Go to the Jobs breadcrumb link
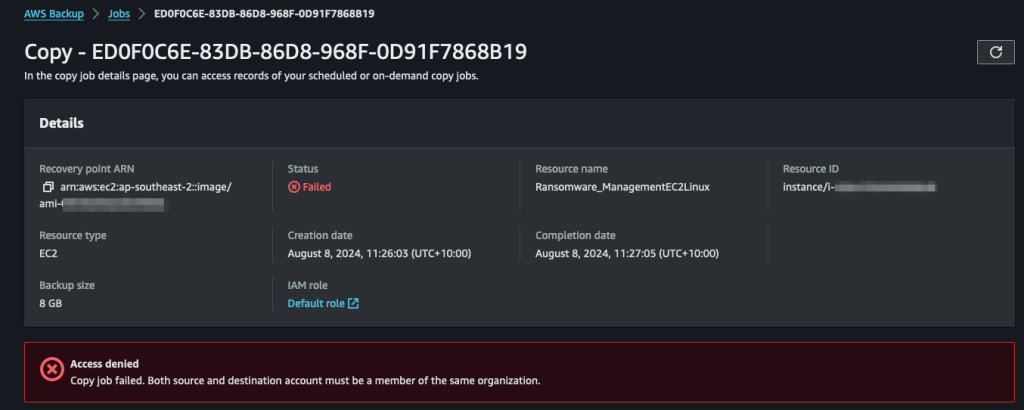Screen dimensions: 1024x410 point(119,14)
